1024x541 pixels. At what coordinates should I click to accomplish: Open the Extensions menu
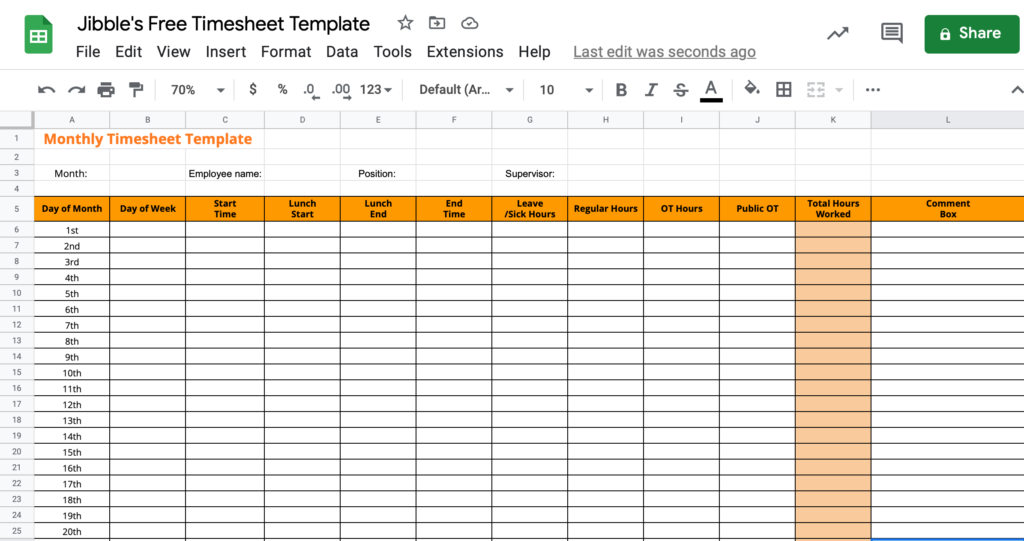(x=465, y=52)
